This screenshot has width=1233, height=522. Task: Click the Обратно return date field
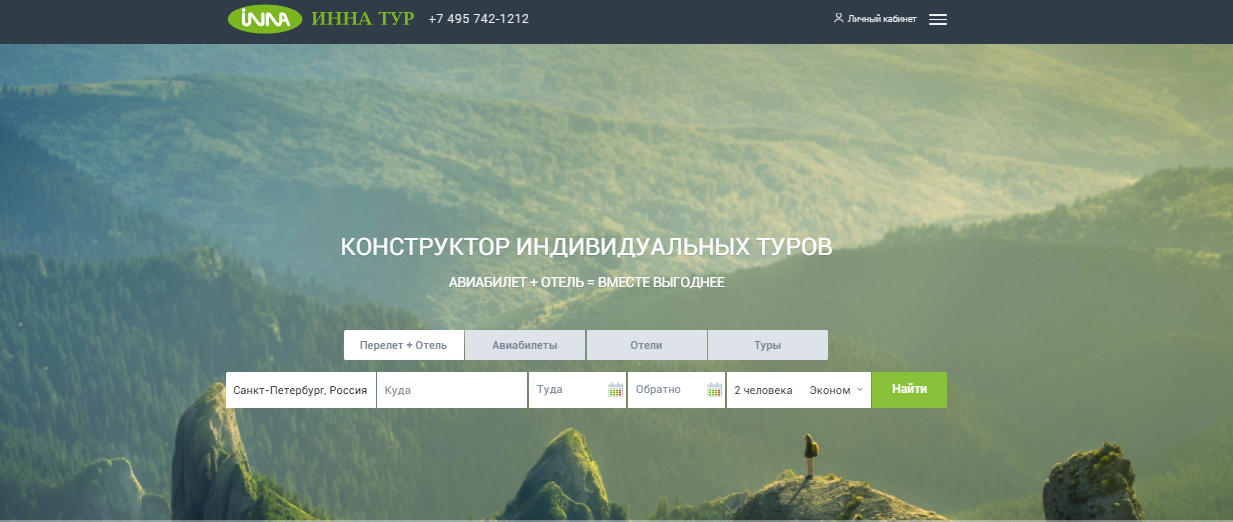point(664,390)
